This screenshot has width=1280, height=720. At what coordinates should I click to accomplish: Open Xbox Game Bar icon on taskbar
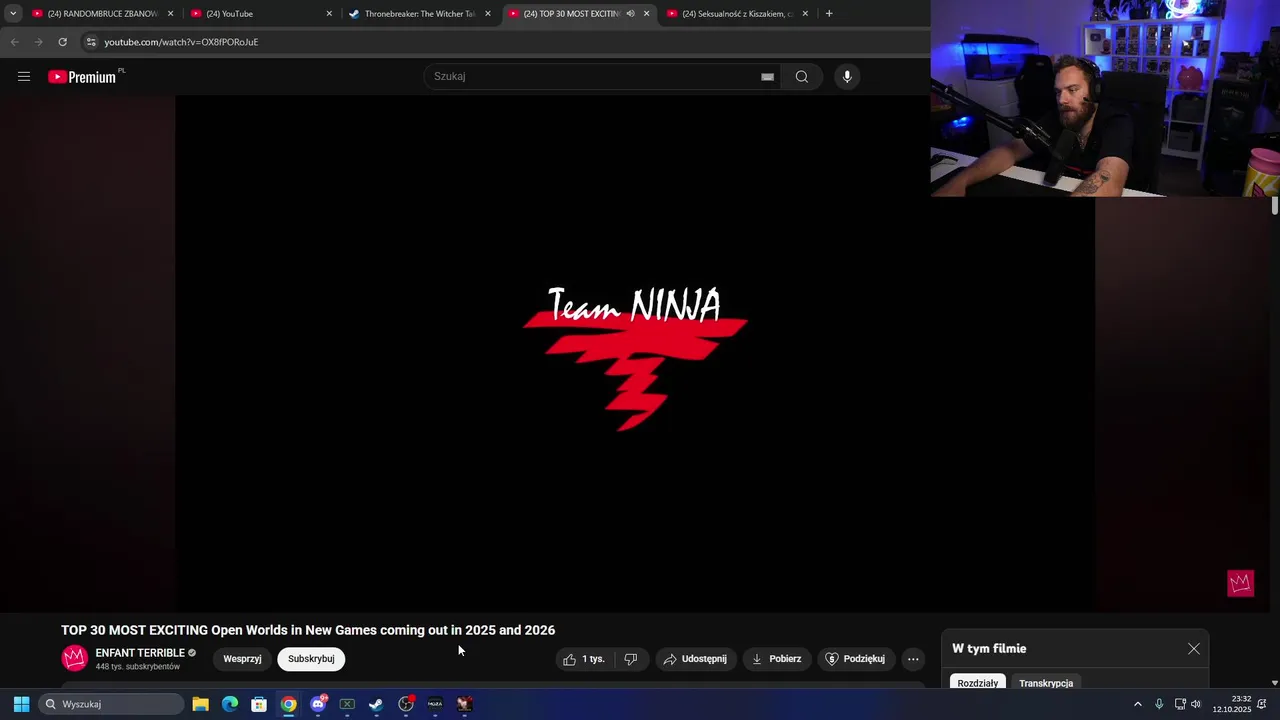tap(347, 704)
